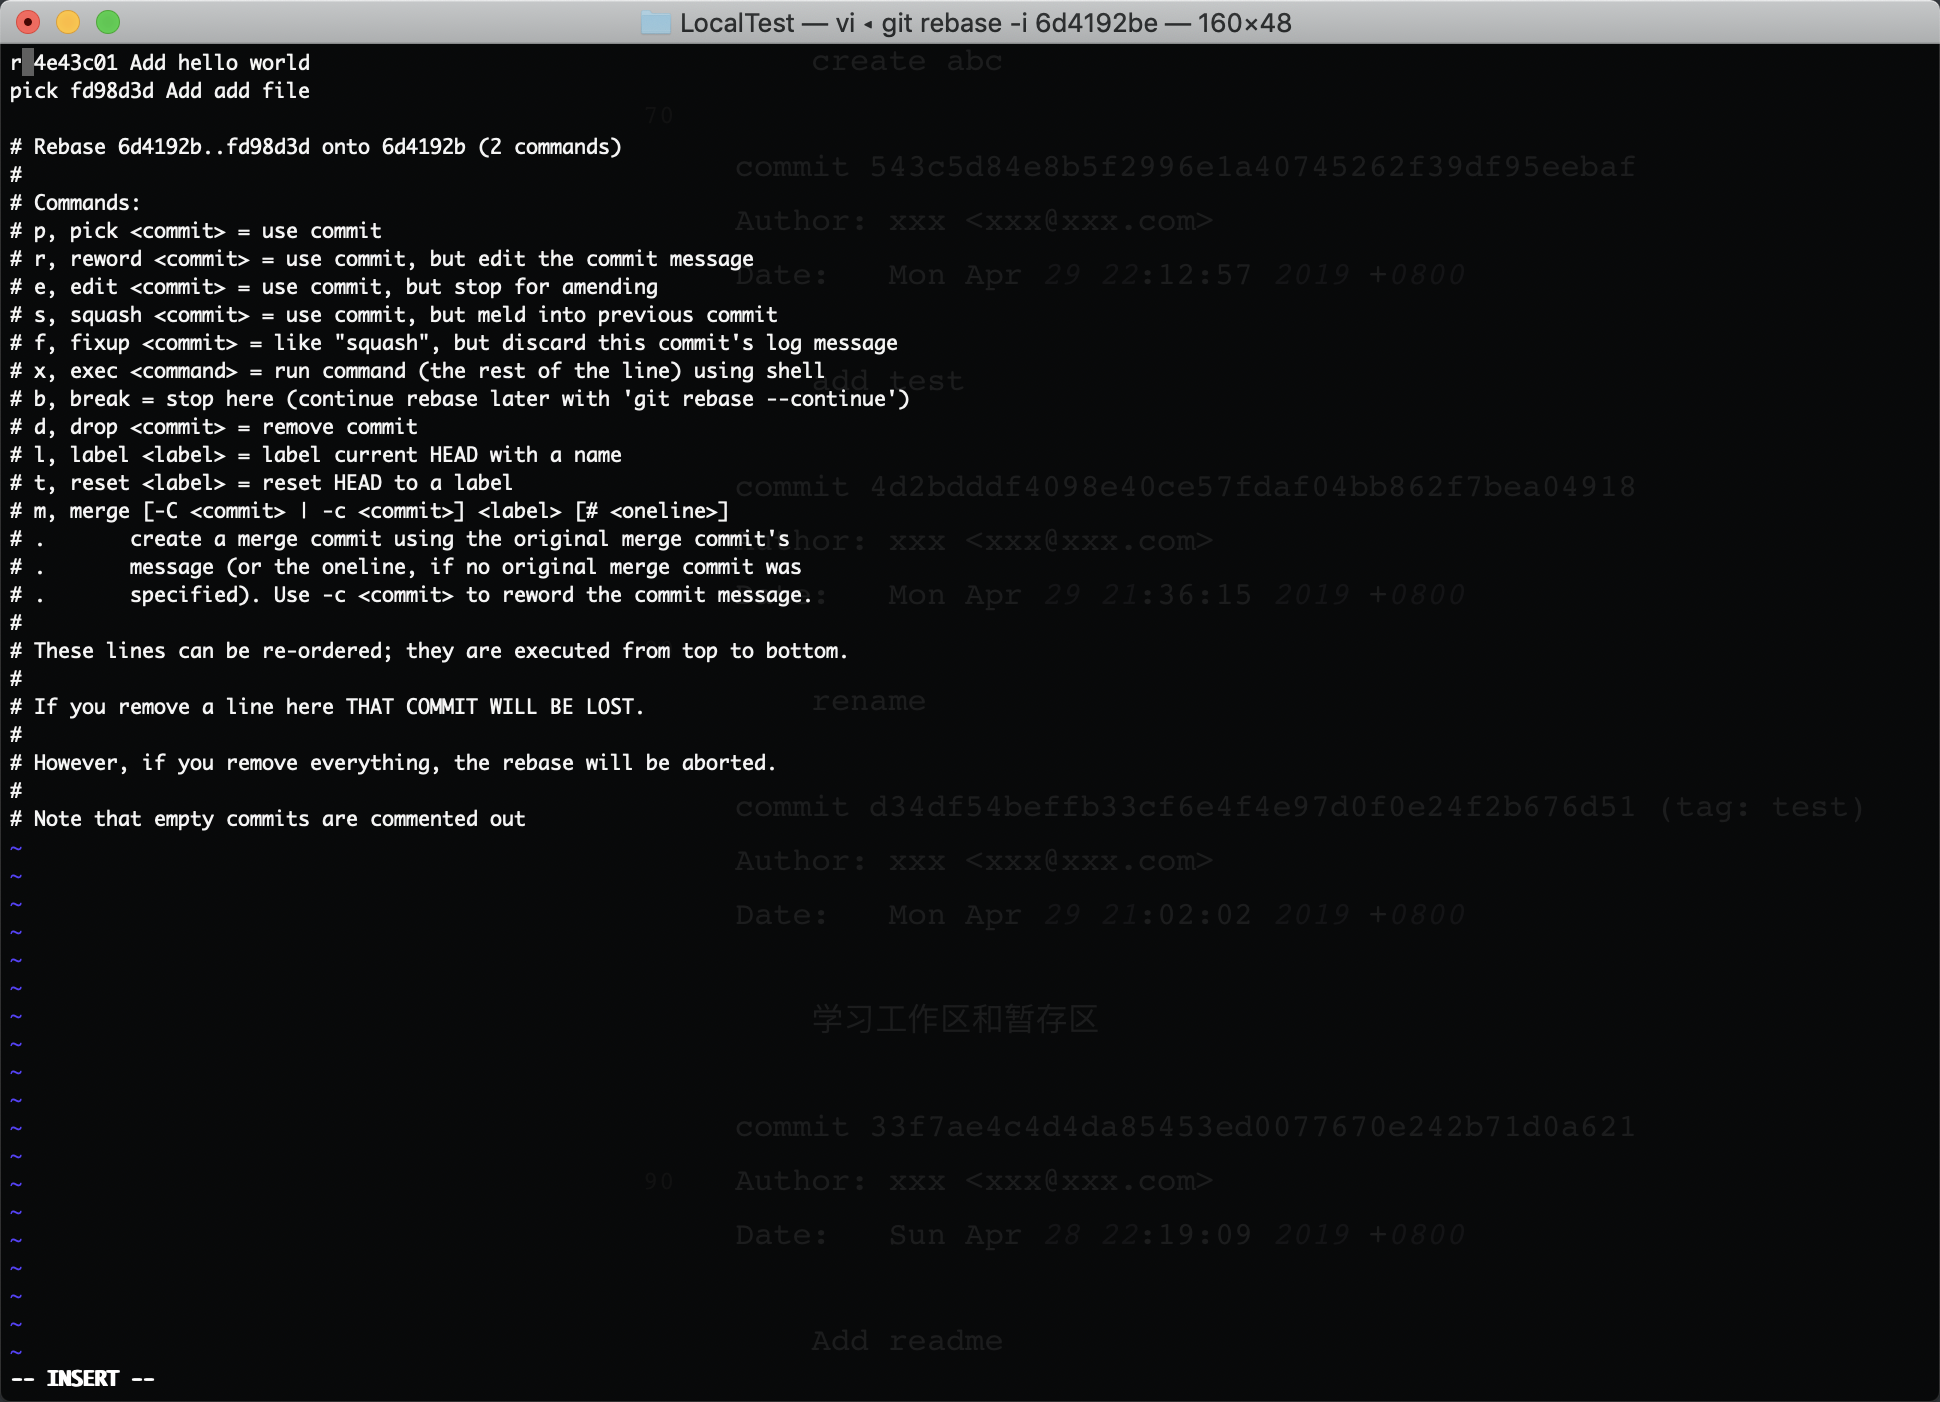1940x1402 pixels.
Task: Click the 'Add hello world' commit message
Action: (220, 63)
